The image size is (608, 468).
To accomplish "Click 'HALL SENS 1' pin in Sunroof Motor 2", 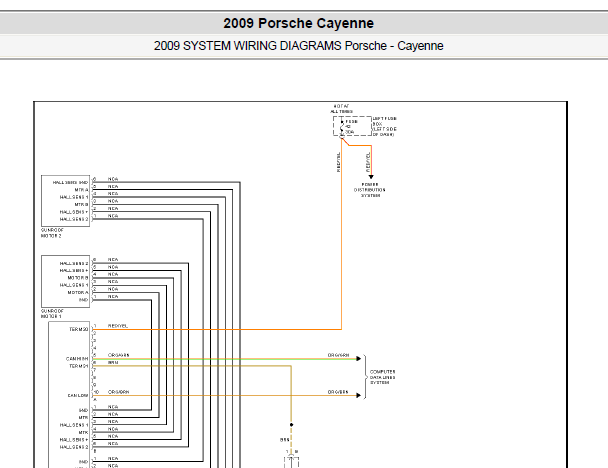I will pos(74,197).
